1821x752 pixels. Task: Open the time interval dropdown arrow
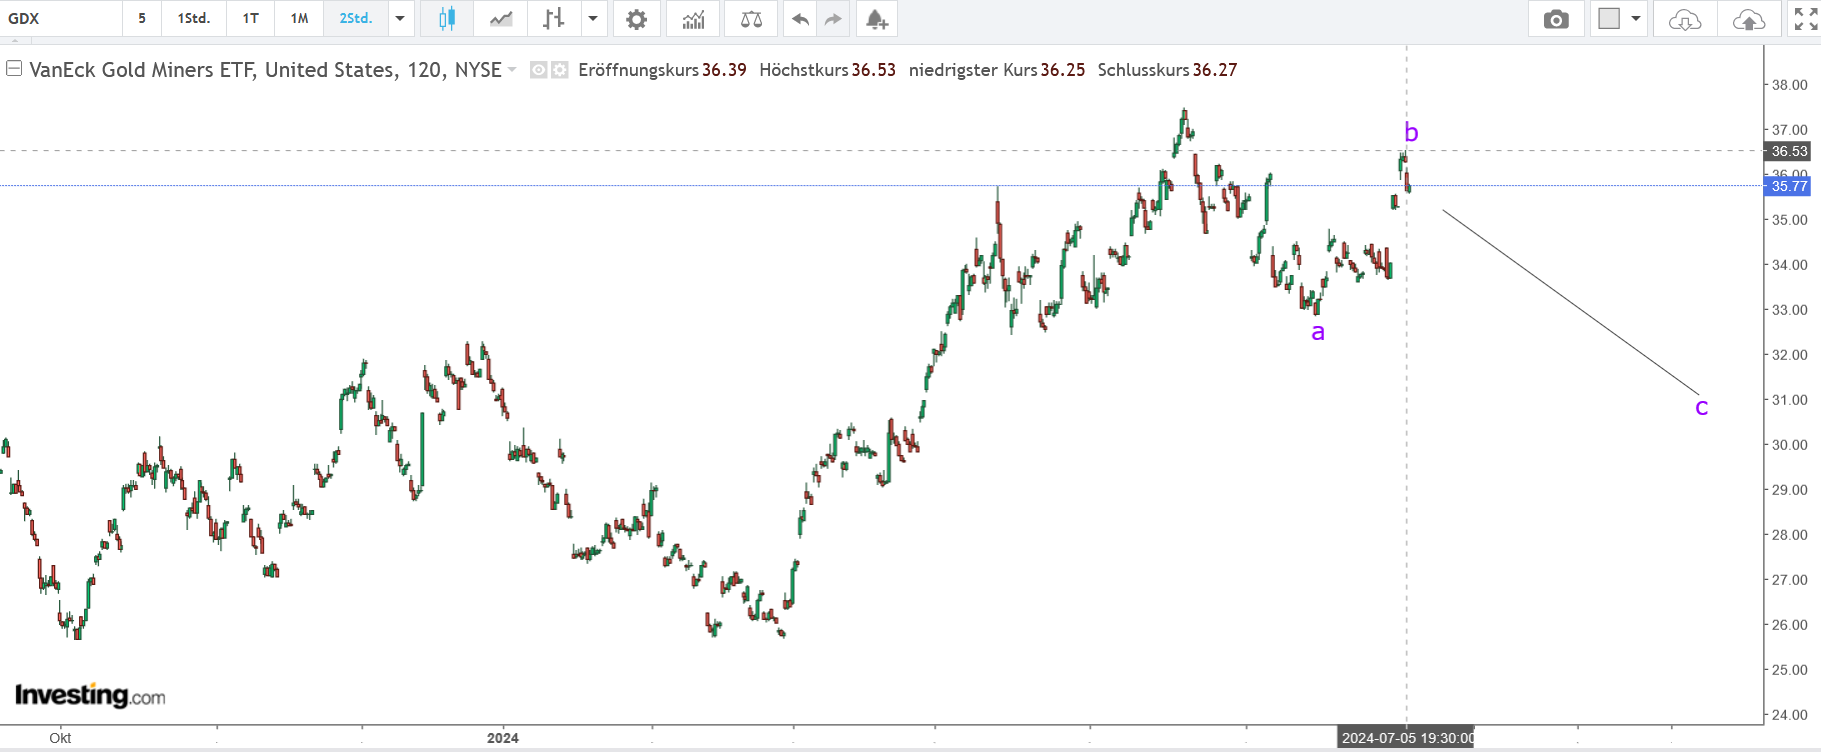click(400, 19)
